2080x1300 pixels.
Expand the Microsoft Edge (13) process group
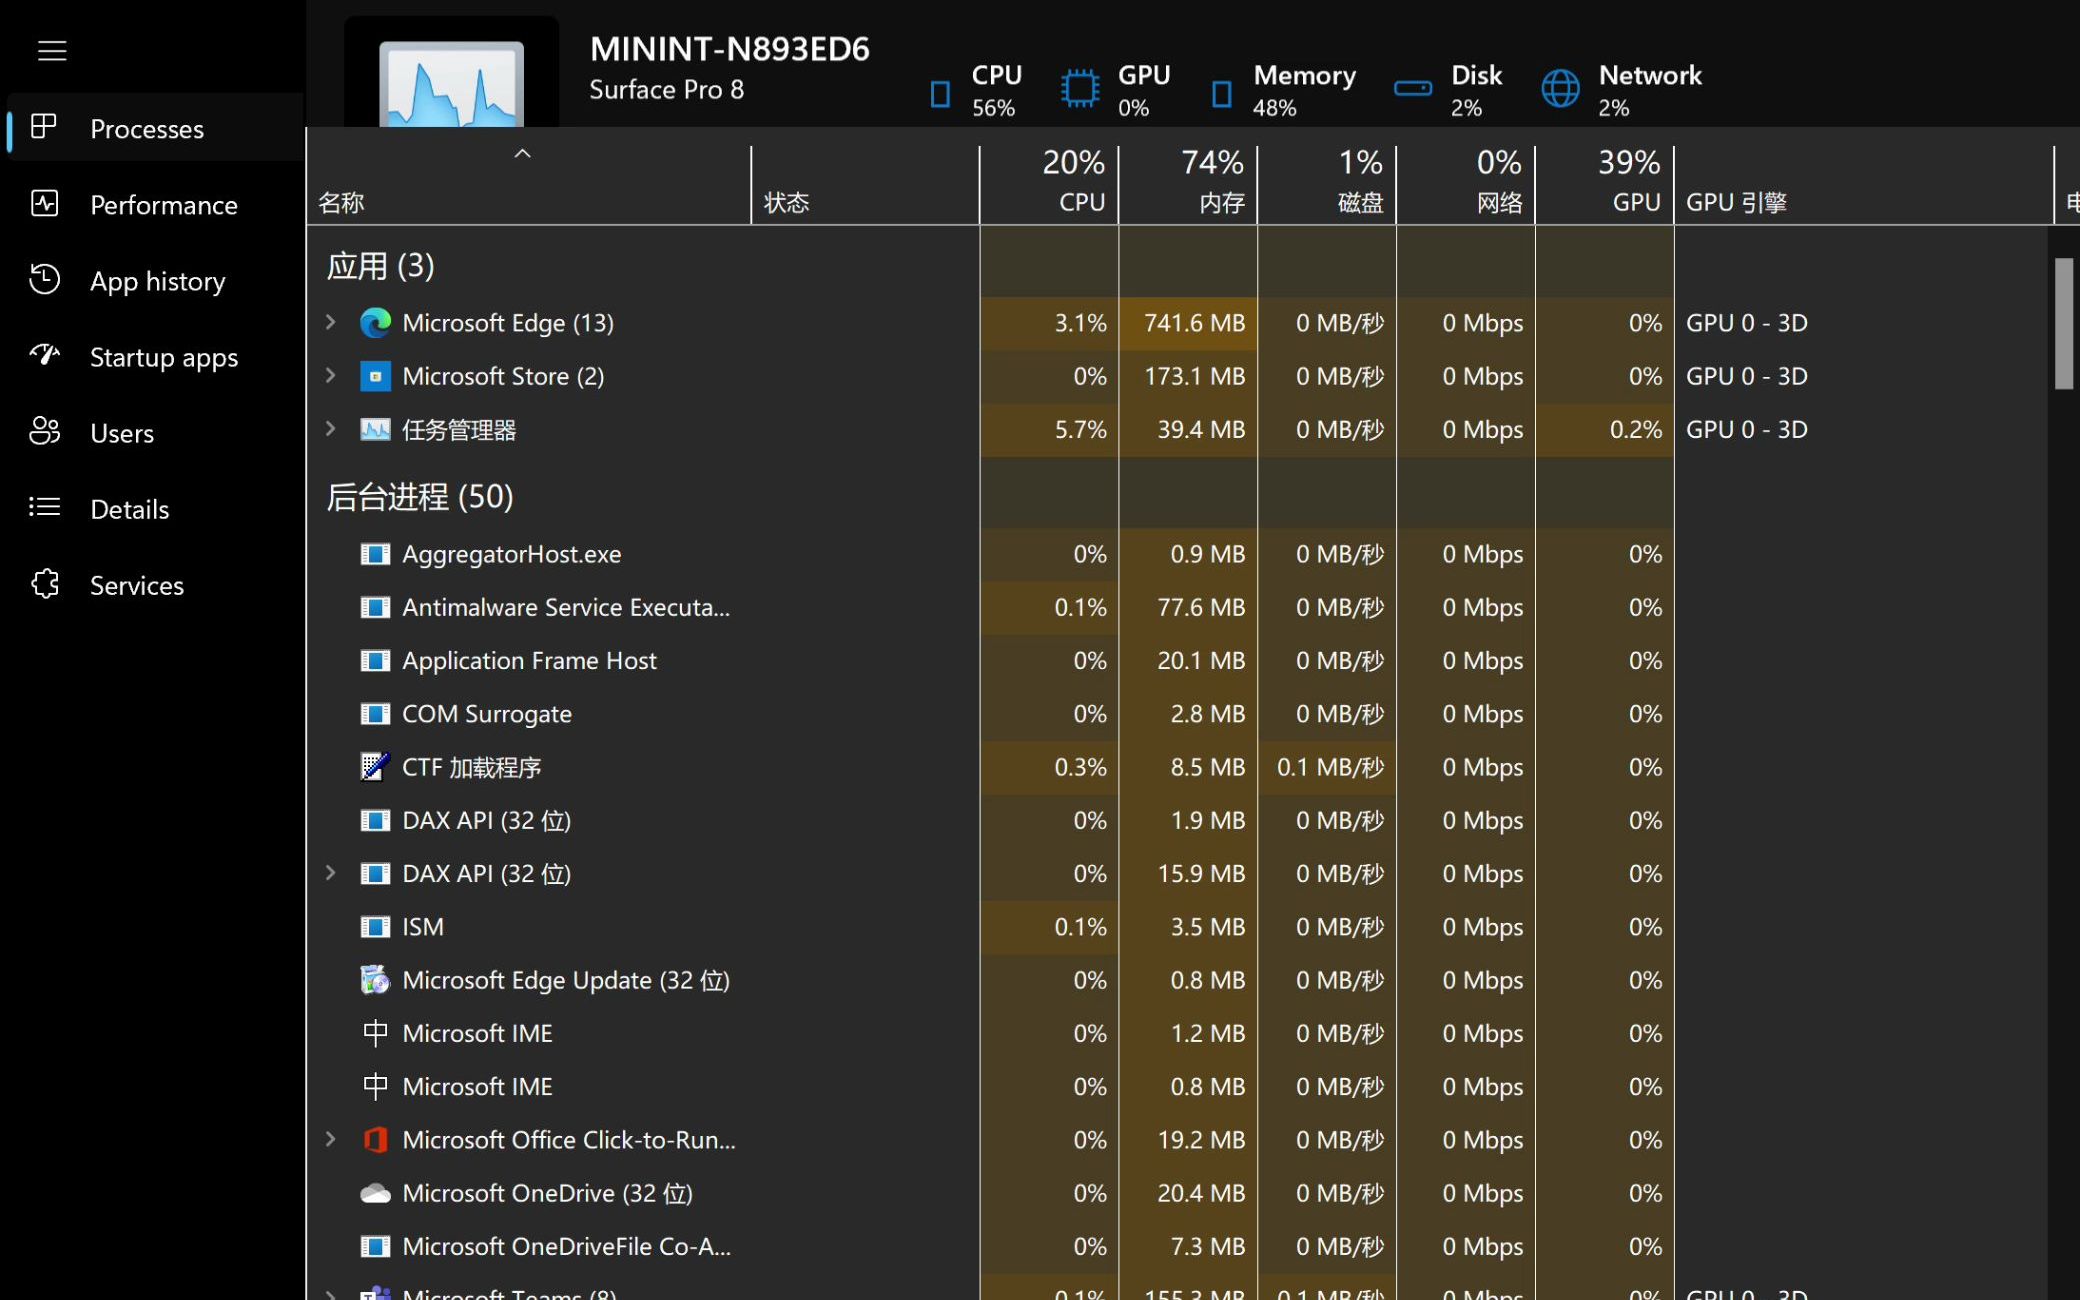click(331, 323)
